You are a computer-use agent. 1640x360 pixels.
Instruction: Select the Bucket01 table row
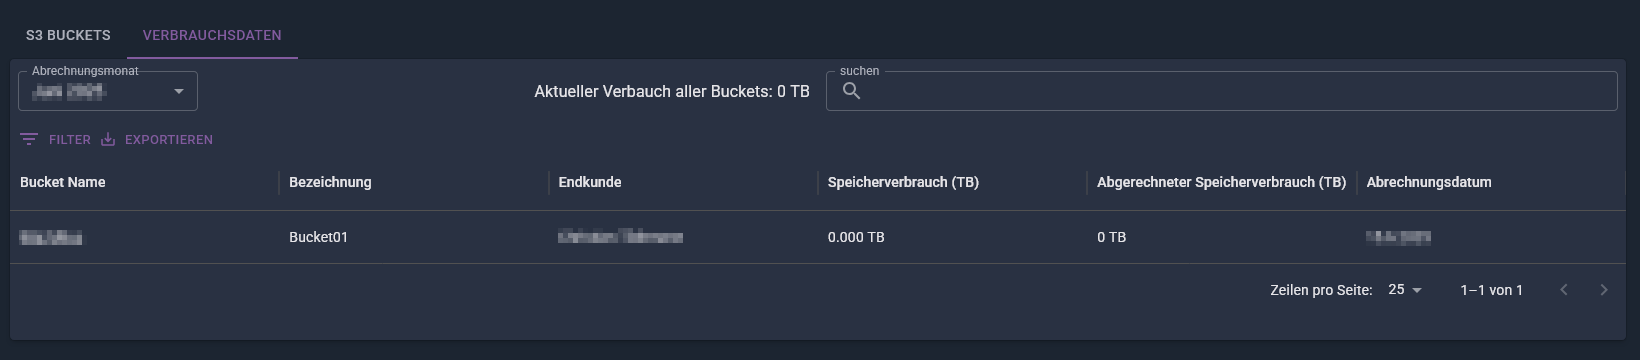pos(818,237)
